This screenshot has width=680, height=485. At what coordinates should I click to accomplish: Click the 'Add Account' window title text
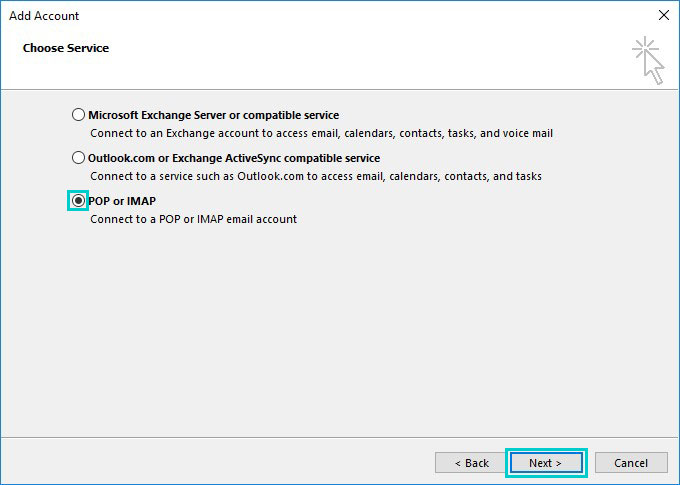[44, 16]
